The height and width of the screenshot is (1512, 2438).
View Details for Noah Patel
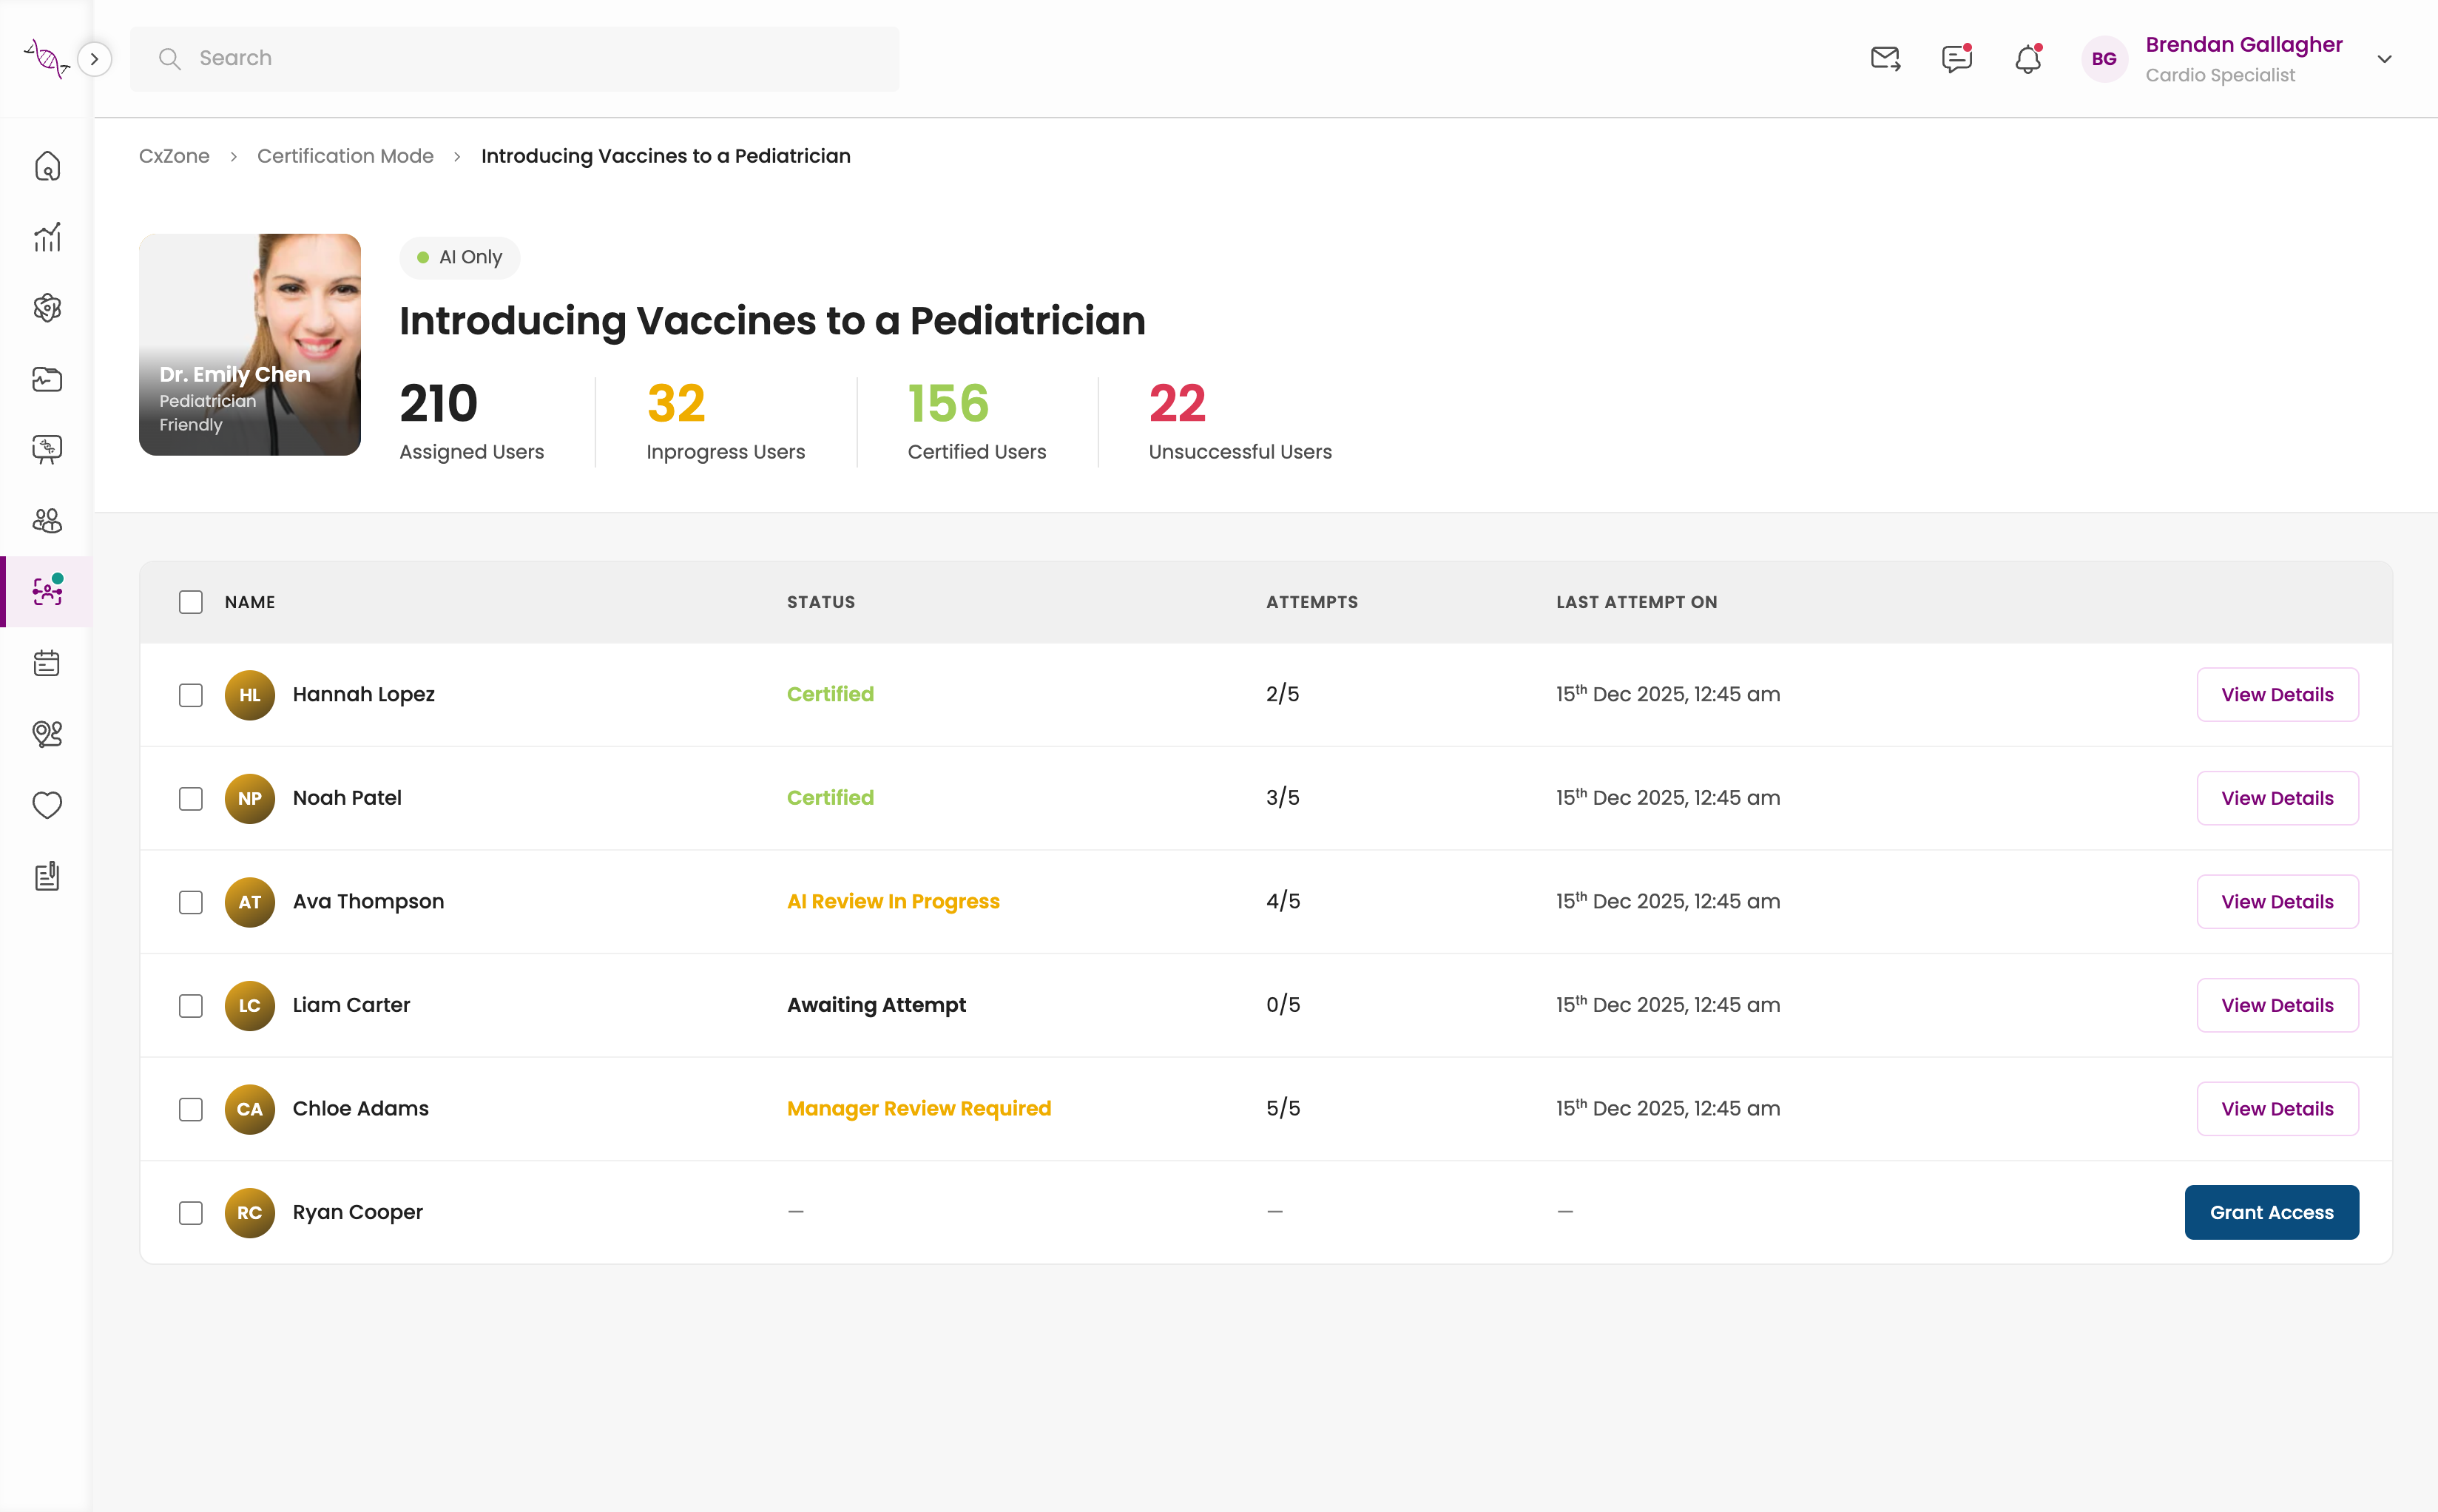tap(2277, 798)
